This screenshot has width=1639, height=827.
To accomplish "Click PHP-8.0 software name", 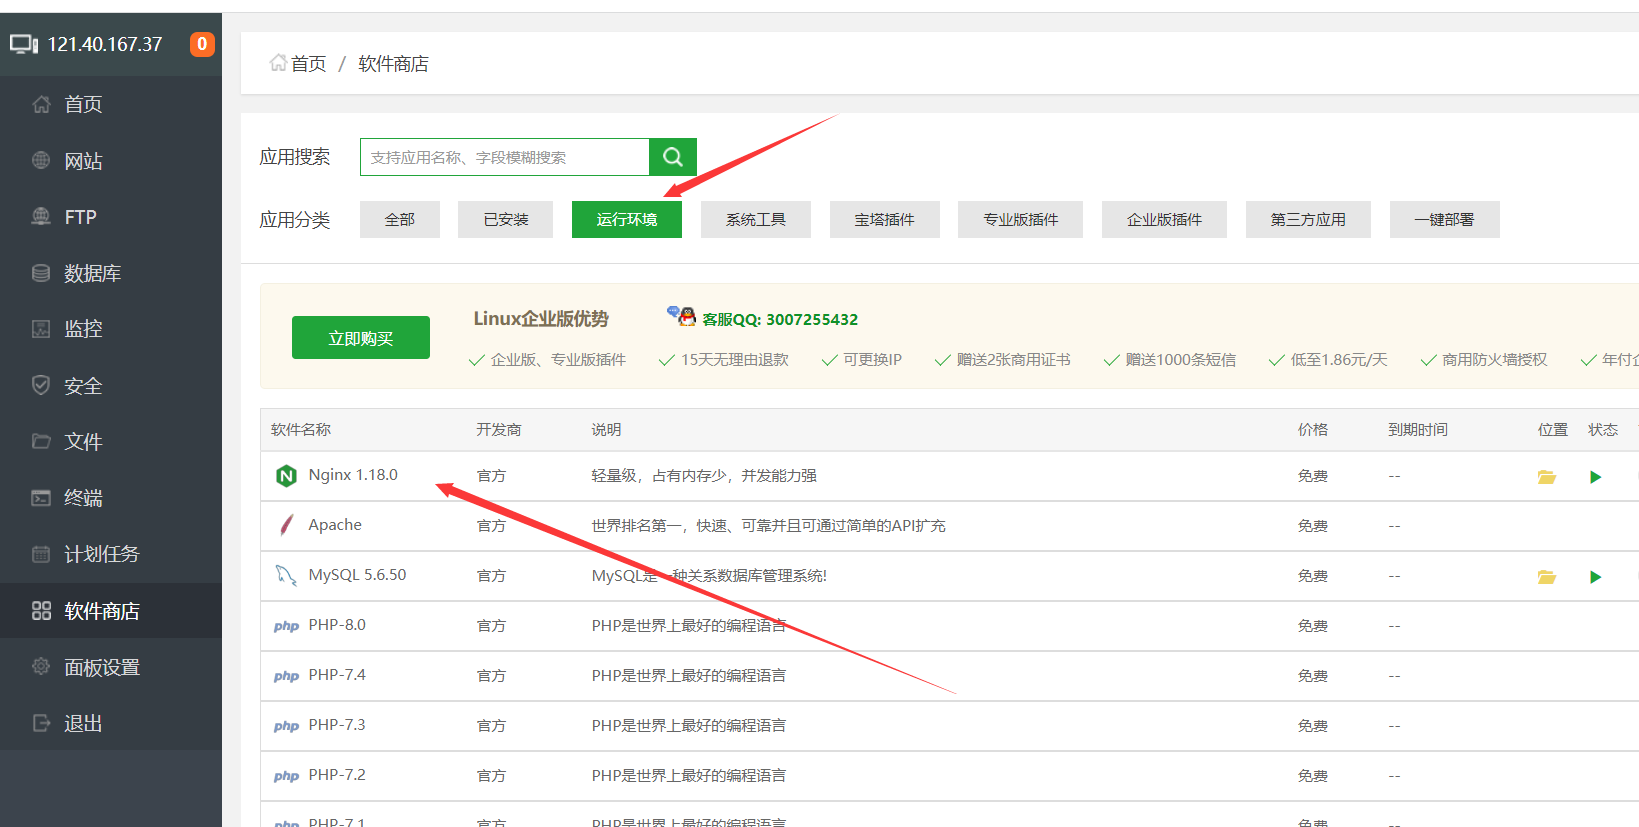I will (337, 625).
